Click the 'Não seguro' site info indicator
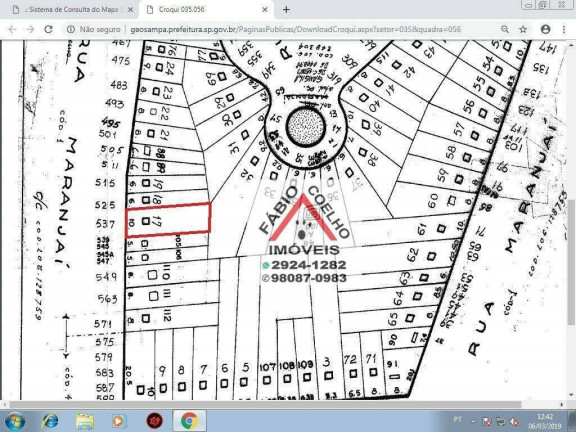This screenshot has height=432, width=576. (x=94, y=29)
